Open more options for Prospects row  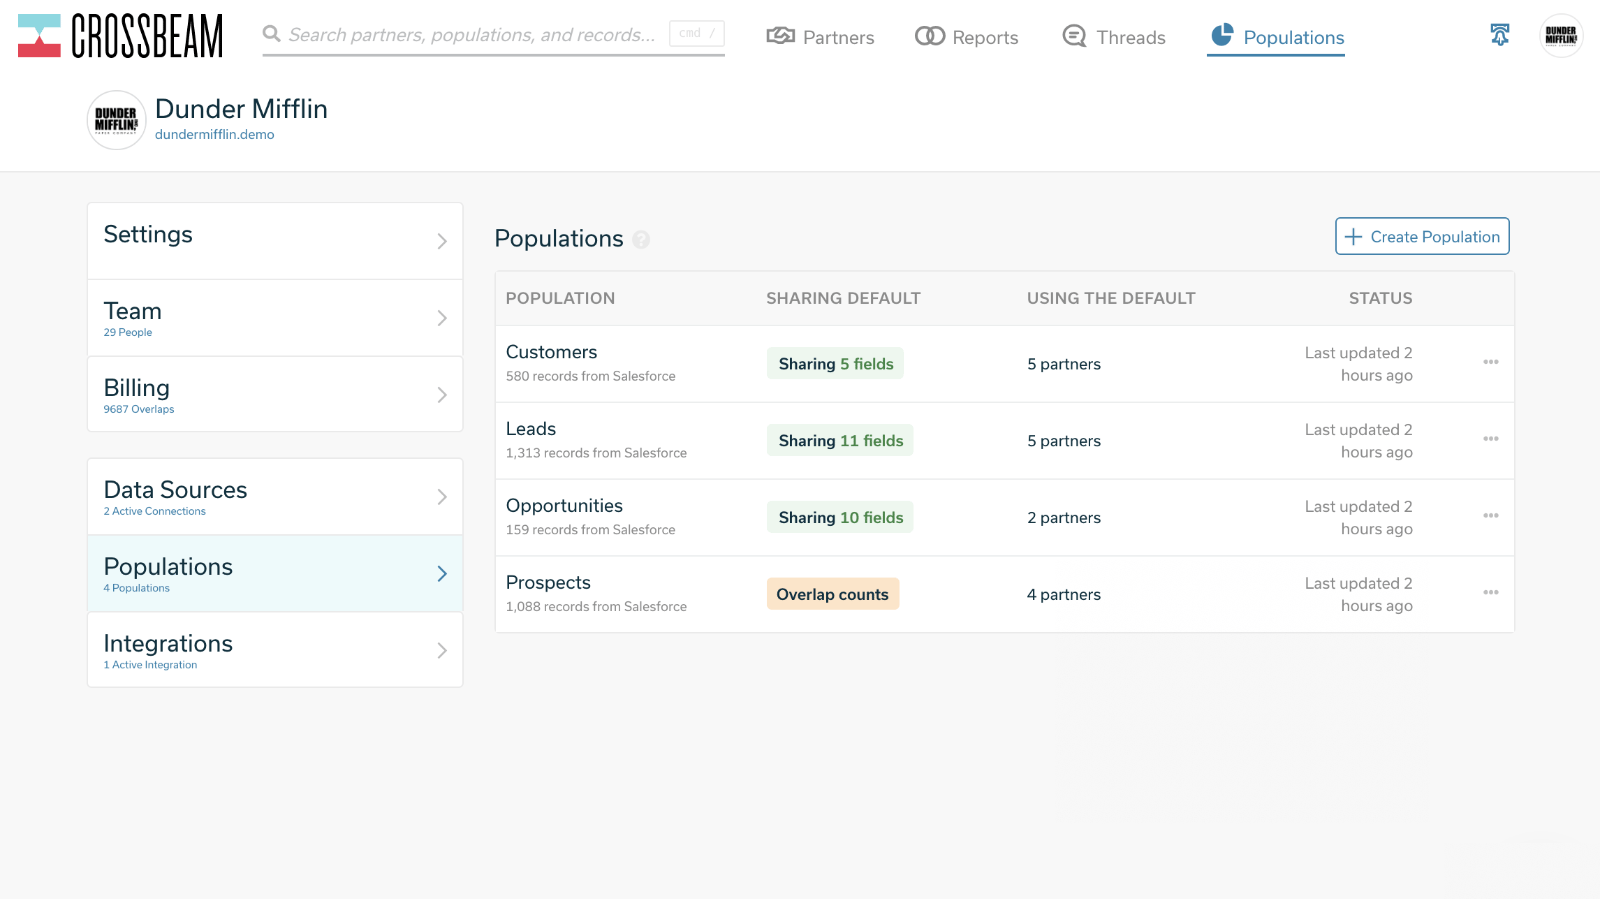coord(1491,593)
